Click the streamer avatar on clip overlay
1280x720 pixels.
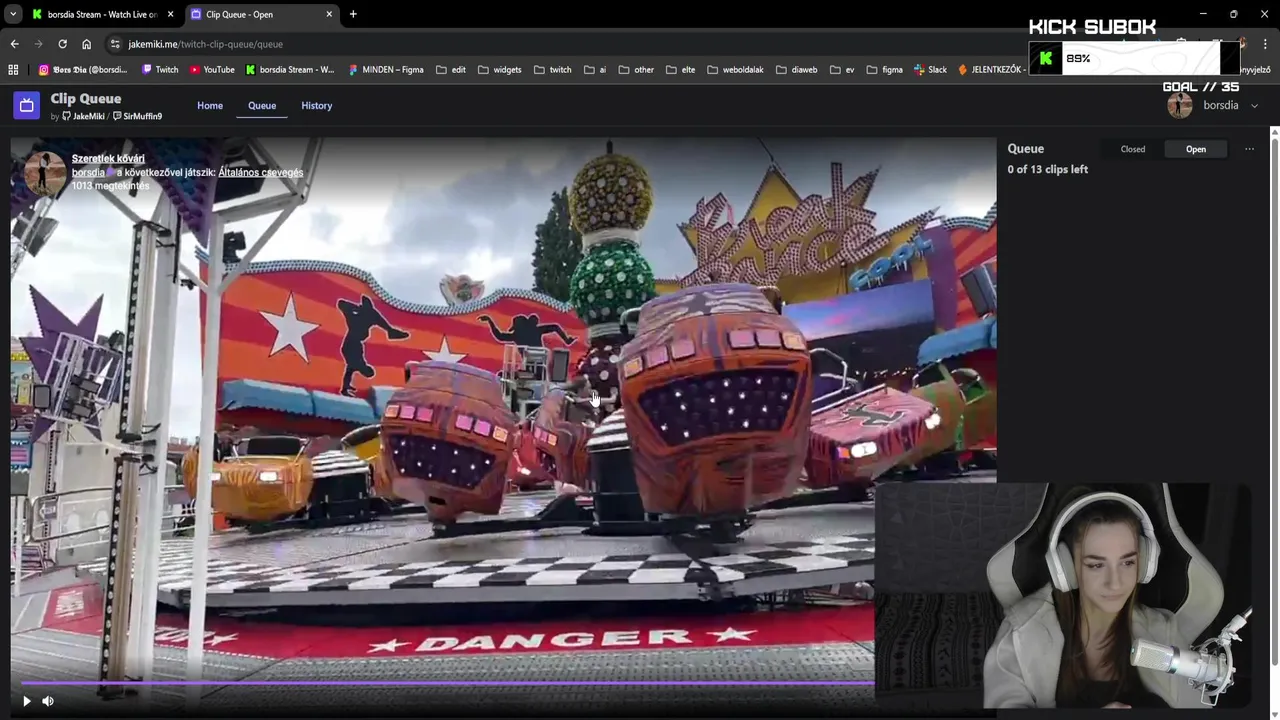(44, 173)
